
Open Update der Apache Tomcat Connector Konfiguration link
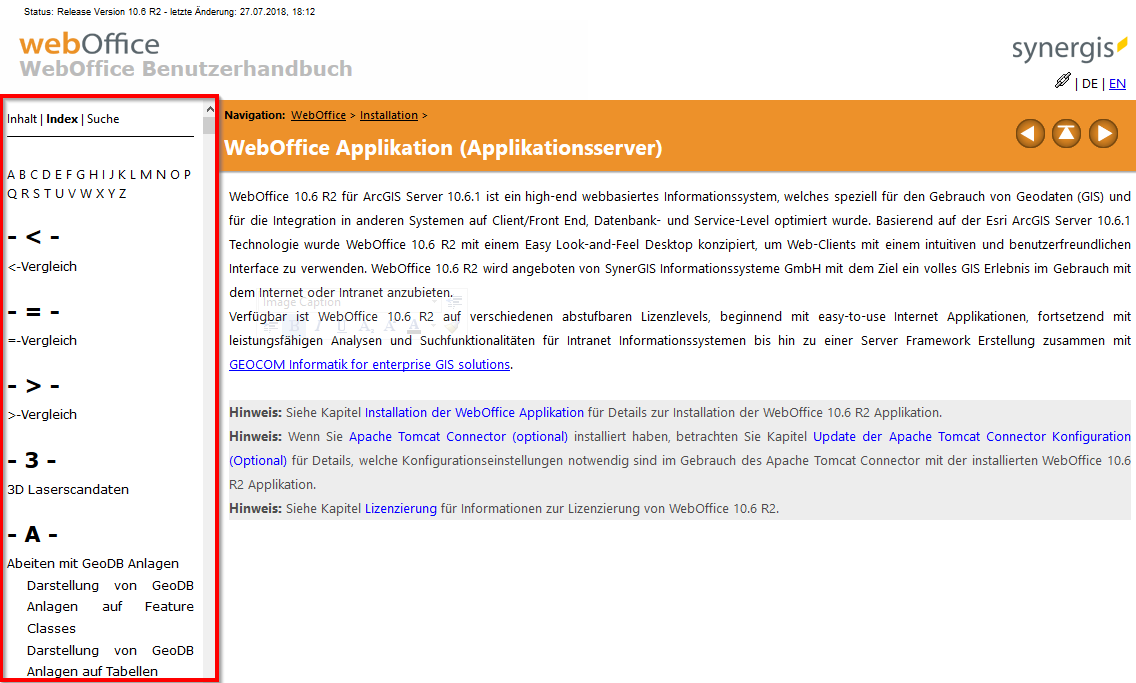pos(972,436)
